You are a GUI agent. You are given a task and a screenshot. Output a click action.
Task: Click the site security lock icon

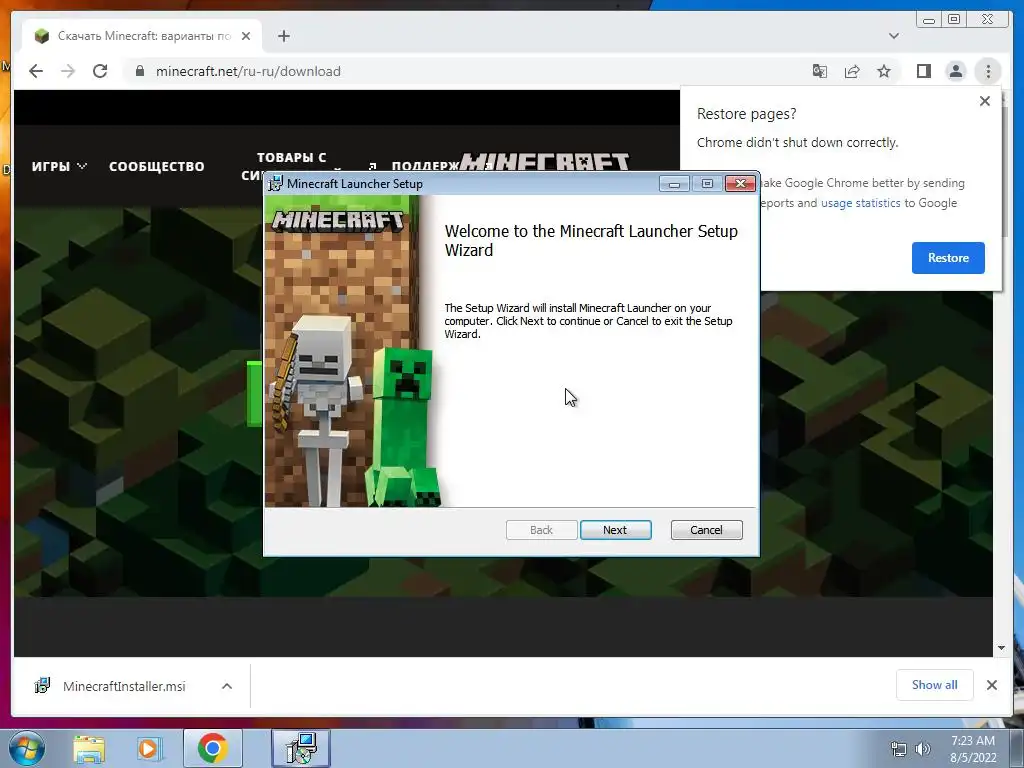(139, 71)
